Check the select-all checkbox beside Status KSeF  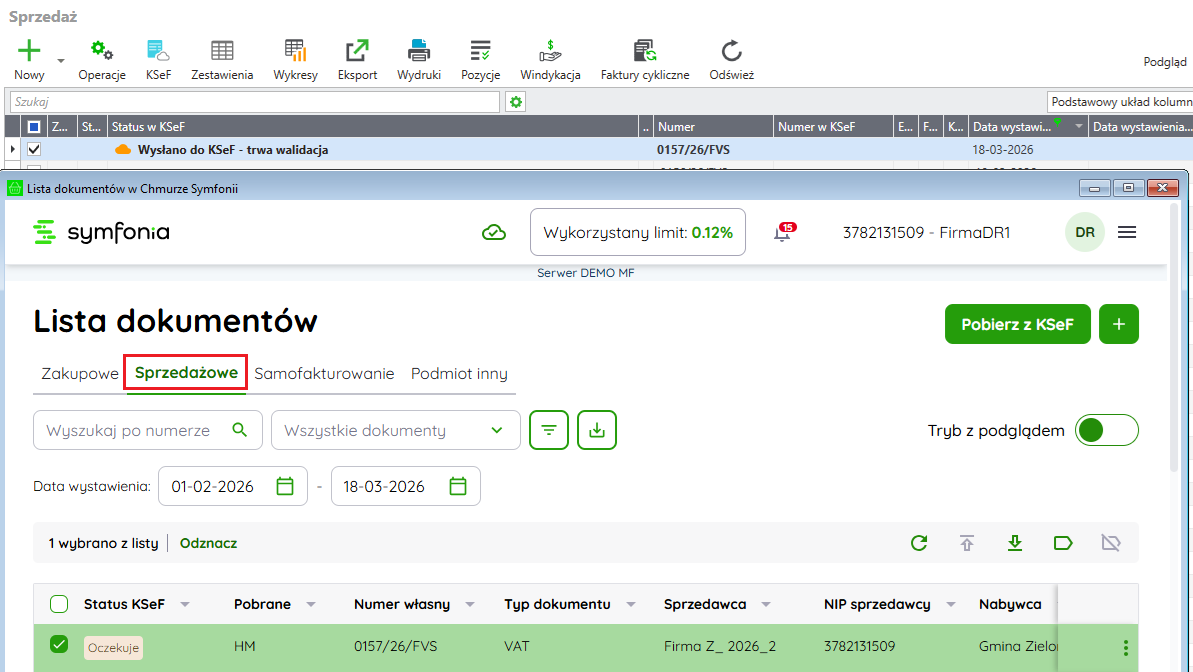pos(59,604)
